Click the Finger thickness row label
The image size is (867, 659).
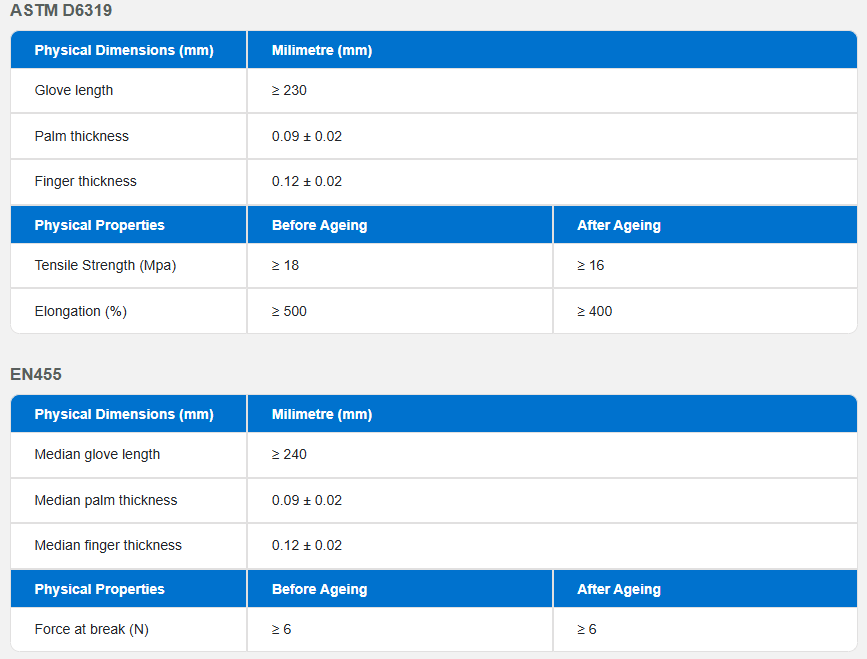(85, 181)
